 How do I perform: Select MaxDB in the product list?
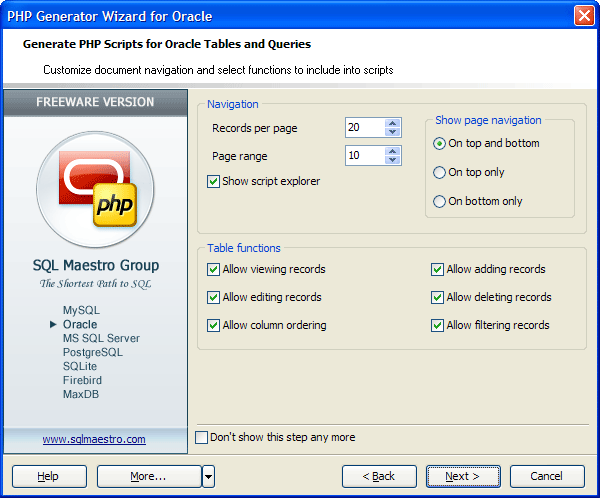(x=81, y=394)
